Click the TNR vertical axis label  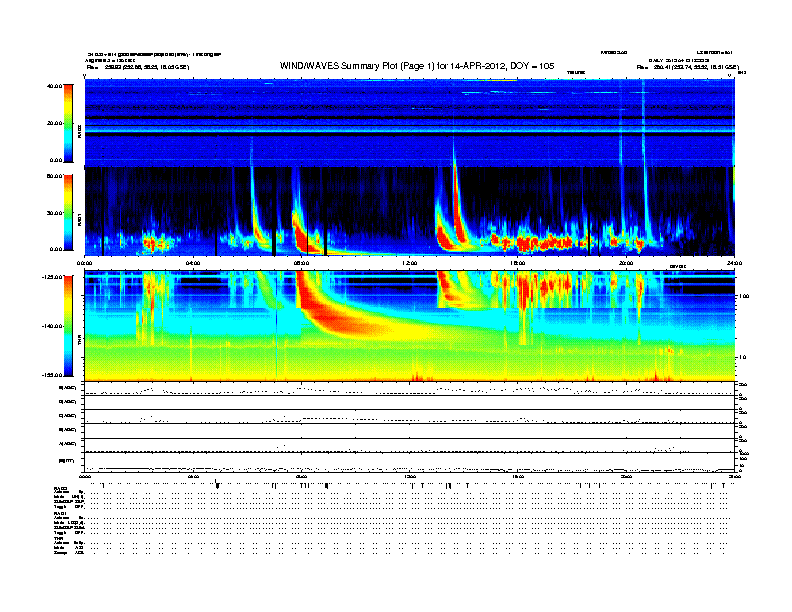tap(80, 342)
